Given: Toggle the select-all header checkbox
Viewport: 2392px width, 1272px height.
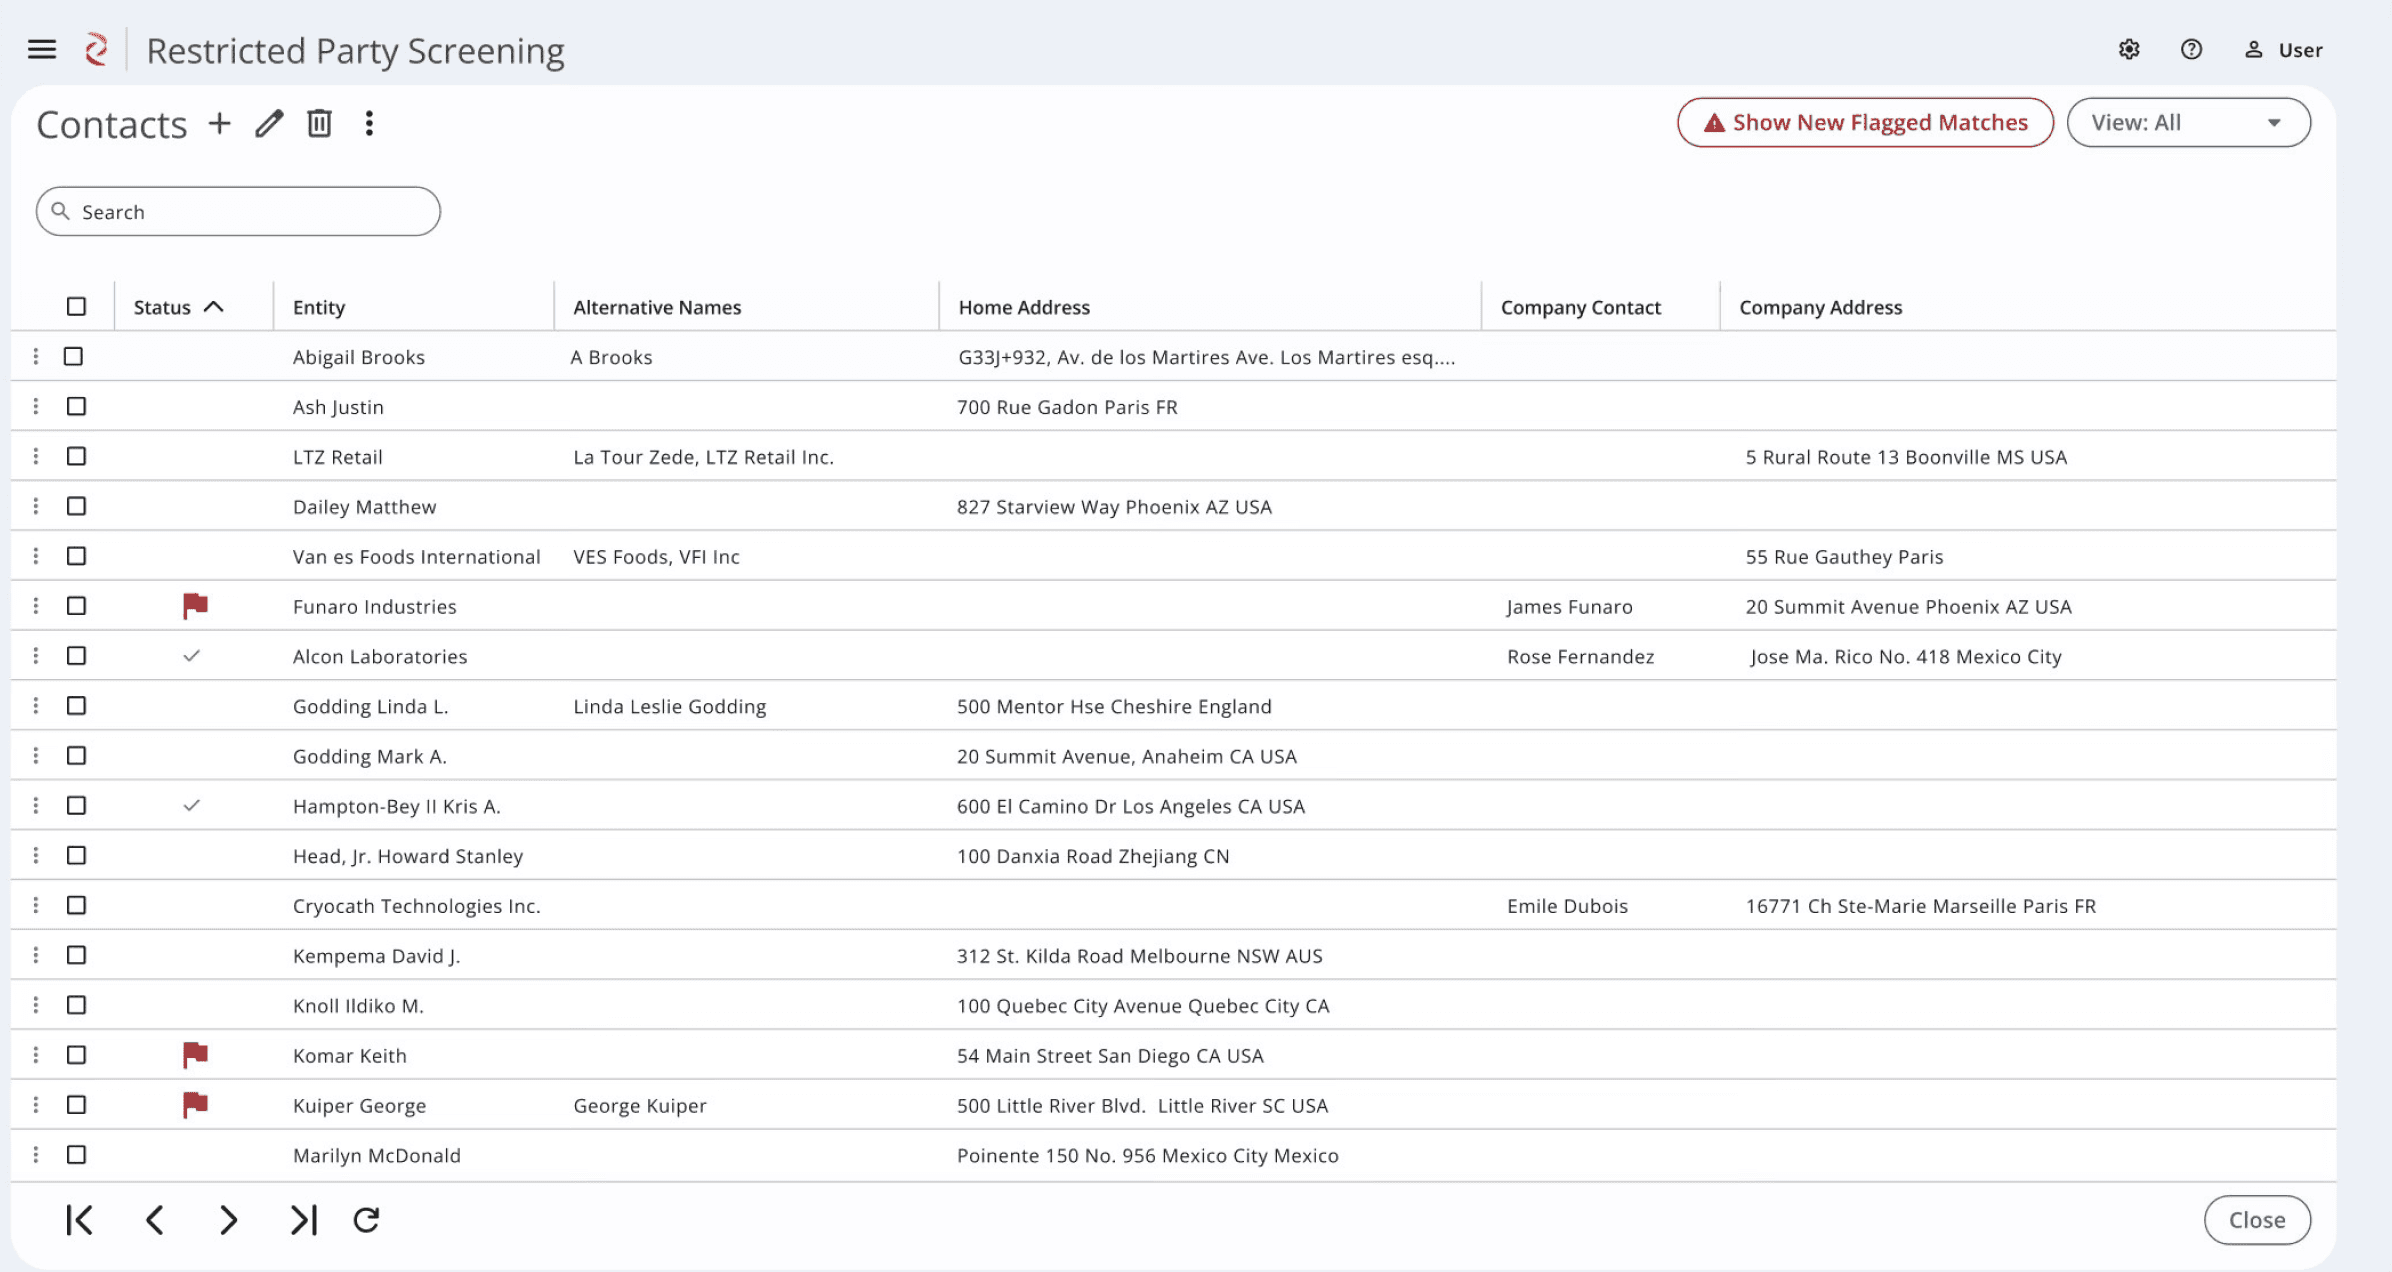Looking at the screenshot, I should tap(76, 306).
